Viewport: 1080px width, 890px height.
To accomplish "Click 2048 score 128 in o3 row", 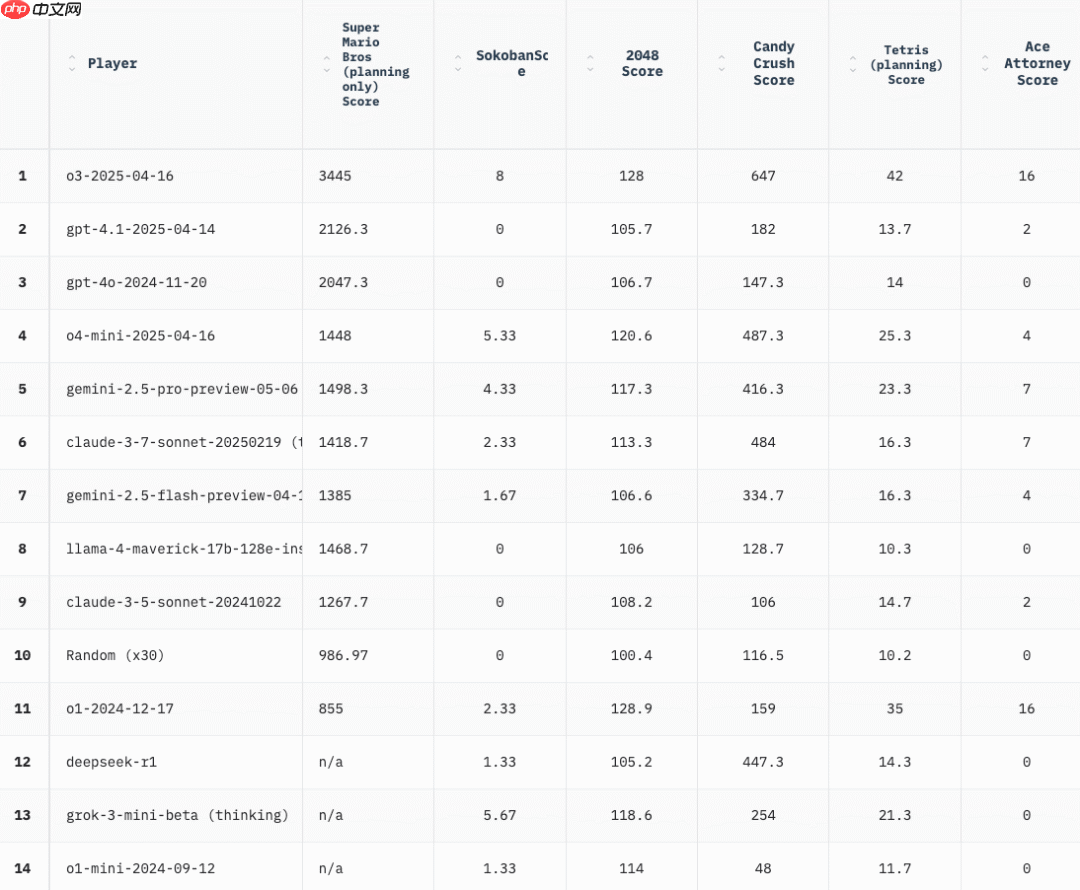I will pyautogui.click(x=631, y=176).
